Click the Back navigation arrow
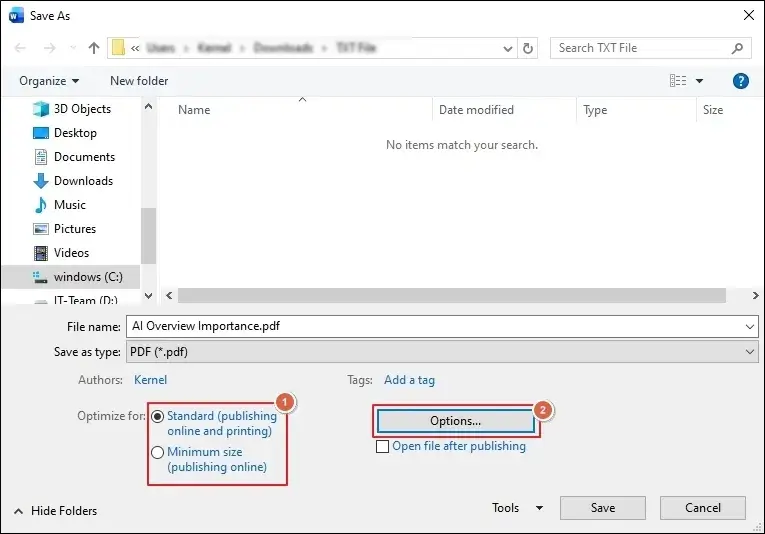The image size is (765, 534). tap(20, 48)
